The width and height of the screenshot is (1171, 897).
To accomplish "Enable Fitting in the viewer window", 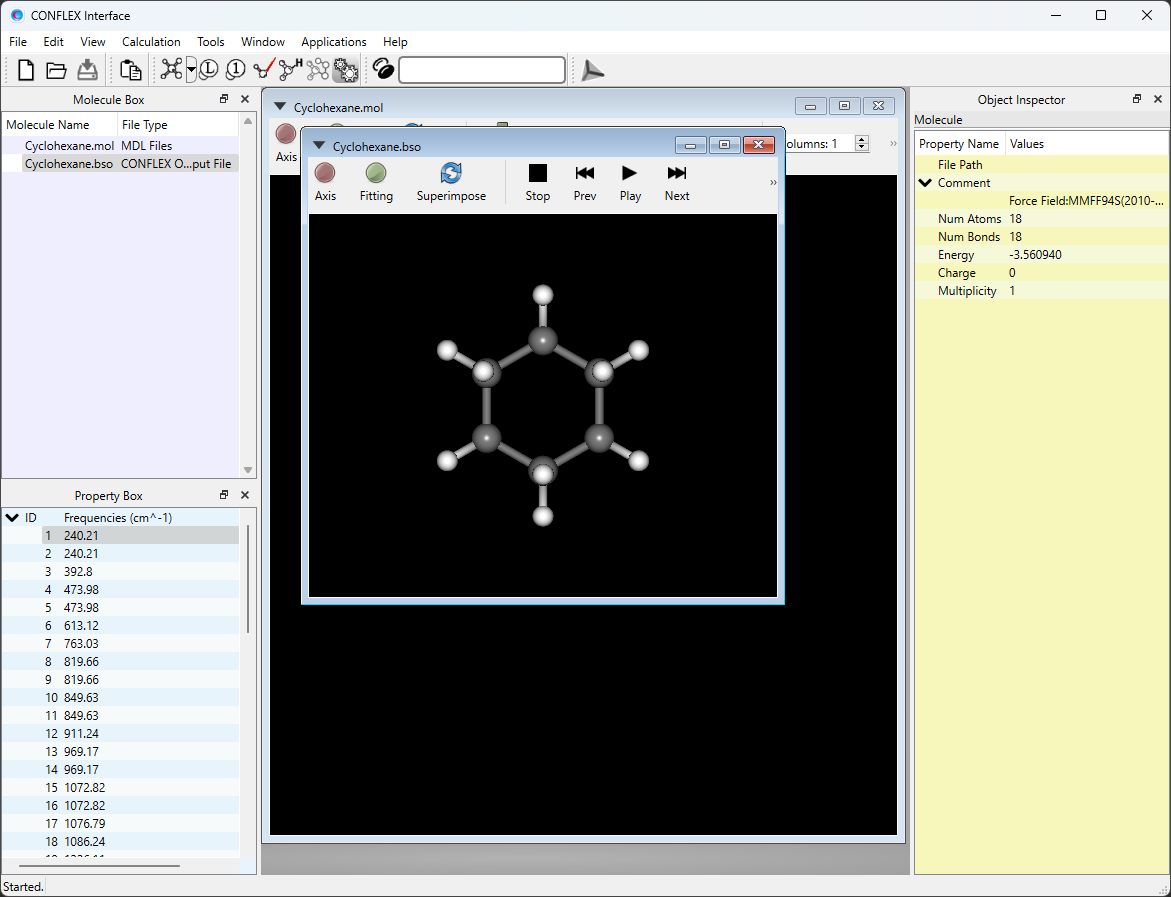I will pyautogui.click(x=376, y=182).
